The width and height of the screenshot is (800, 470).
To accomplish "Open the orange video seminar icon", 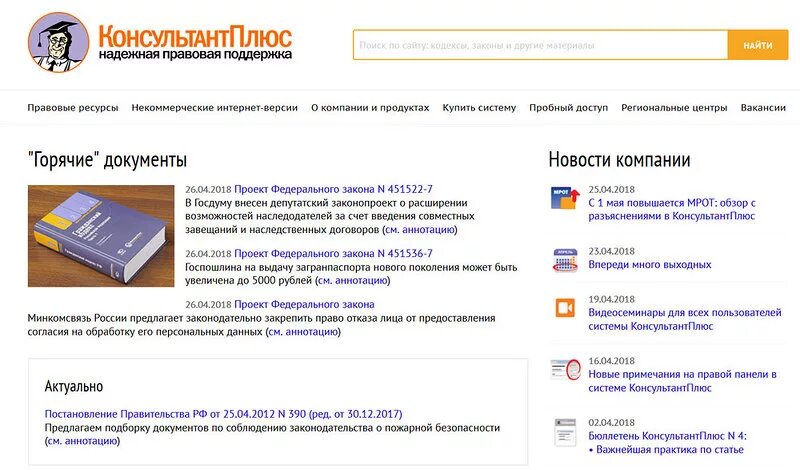I will [565, 308].
